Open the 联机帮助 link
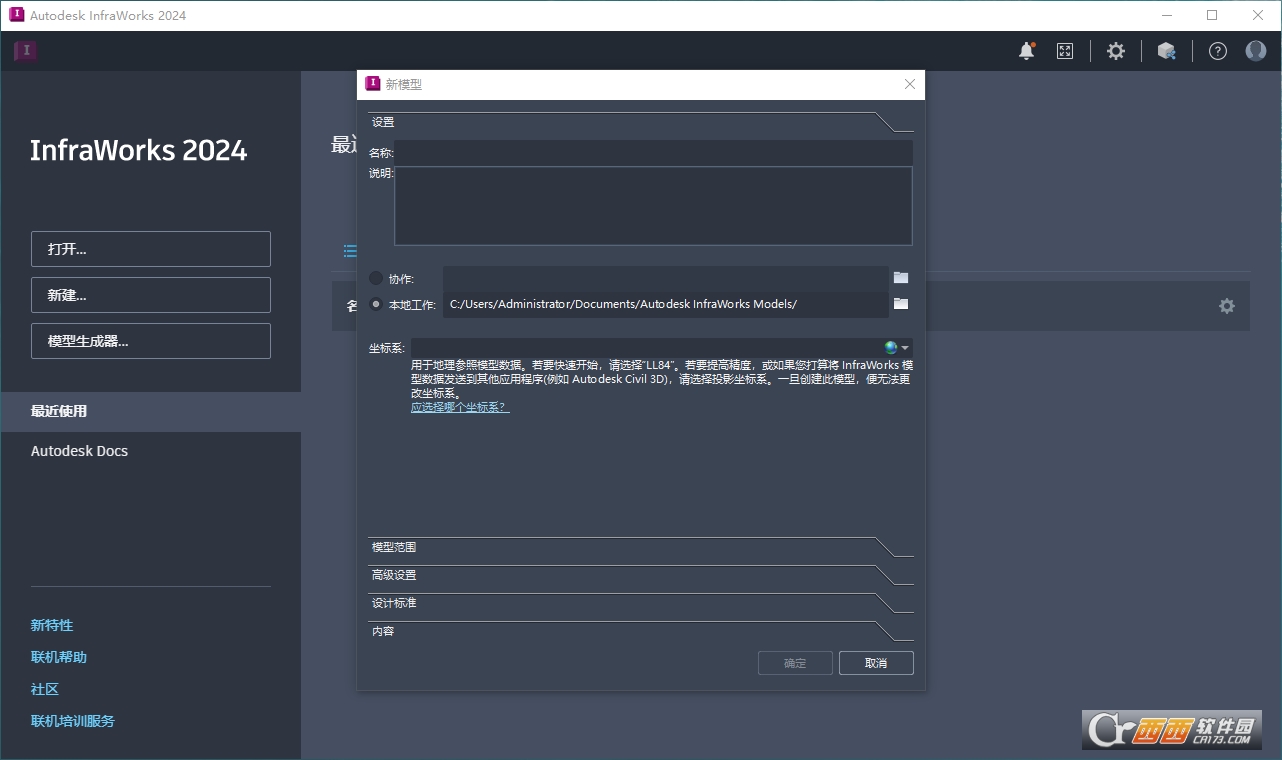Viewport: 1282px width, 760px height. pyautogui.click(x=59, y=657)
